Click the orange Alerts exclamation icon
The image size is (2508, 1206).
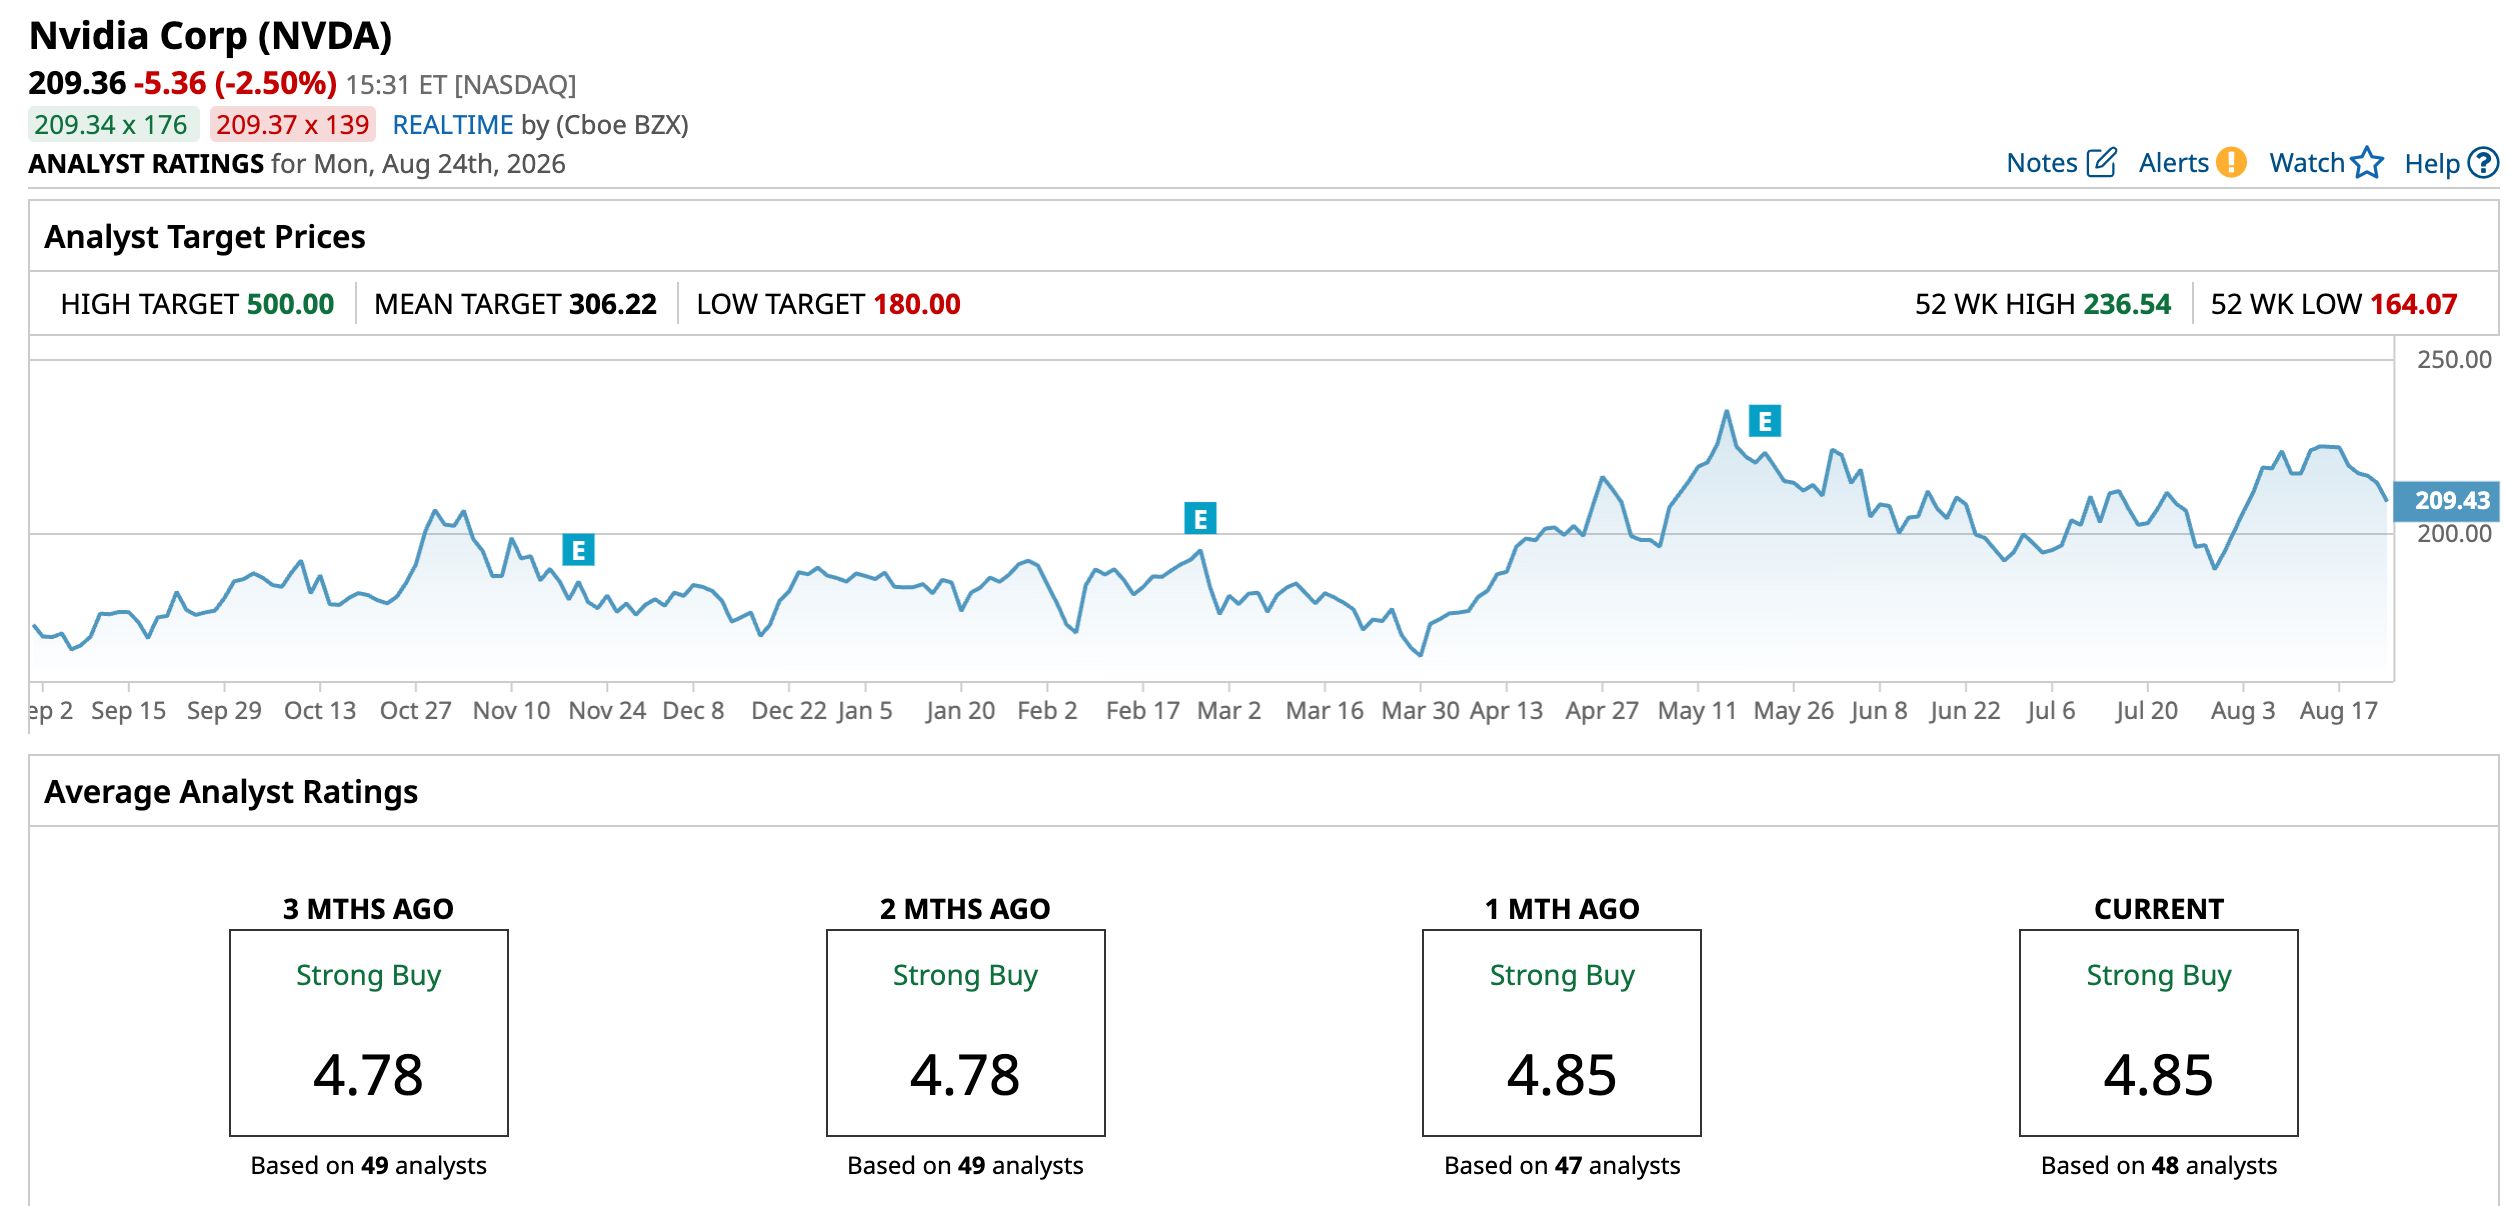(x=2231, y=162)
